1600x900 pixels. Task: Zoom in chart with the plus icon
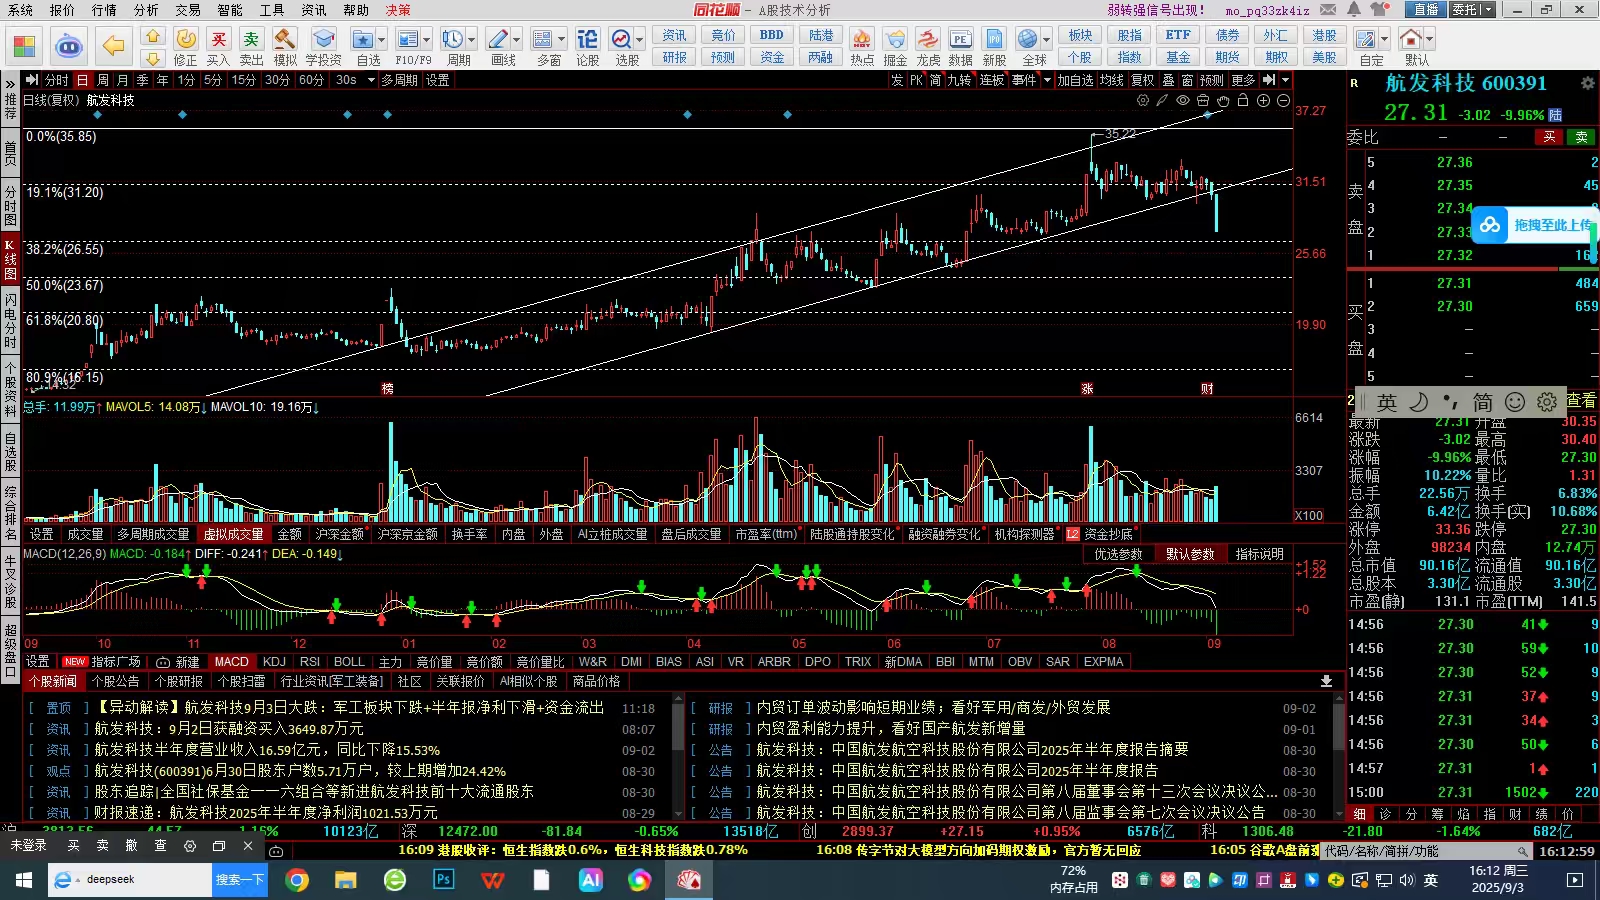pos(1263,100)
